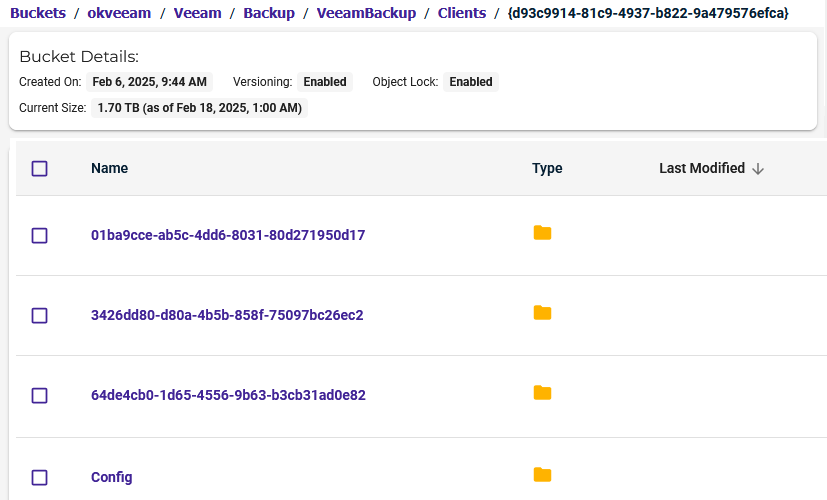Click folder icon for 01ba9cce-ab5c-4dd6 row
The image size is (827, 500).
click(542, 234)
